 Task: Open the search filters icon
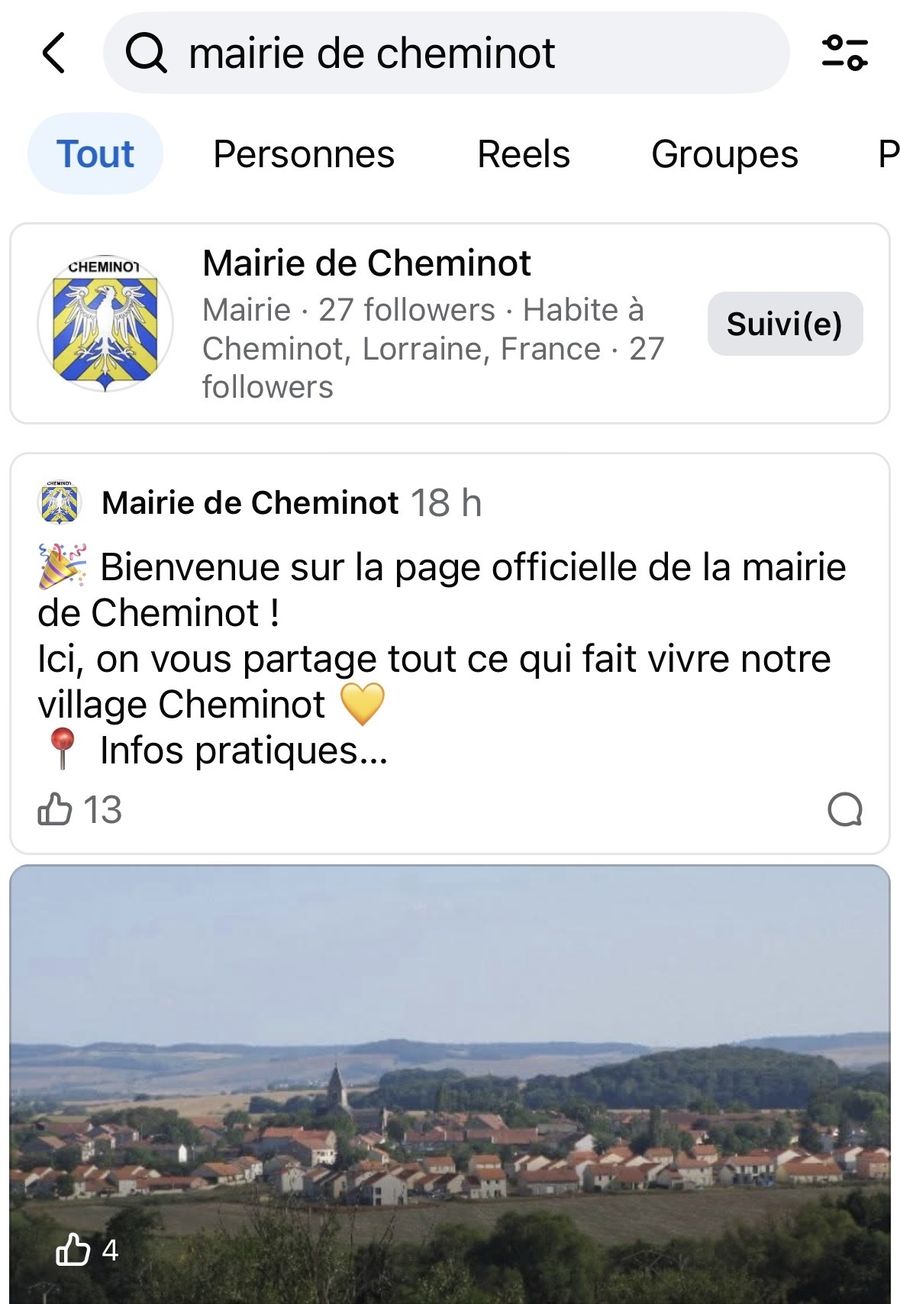[x=845, y=53]
